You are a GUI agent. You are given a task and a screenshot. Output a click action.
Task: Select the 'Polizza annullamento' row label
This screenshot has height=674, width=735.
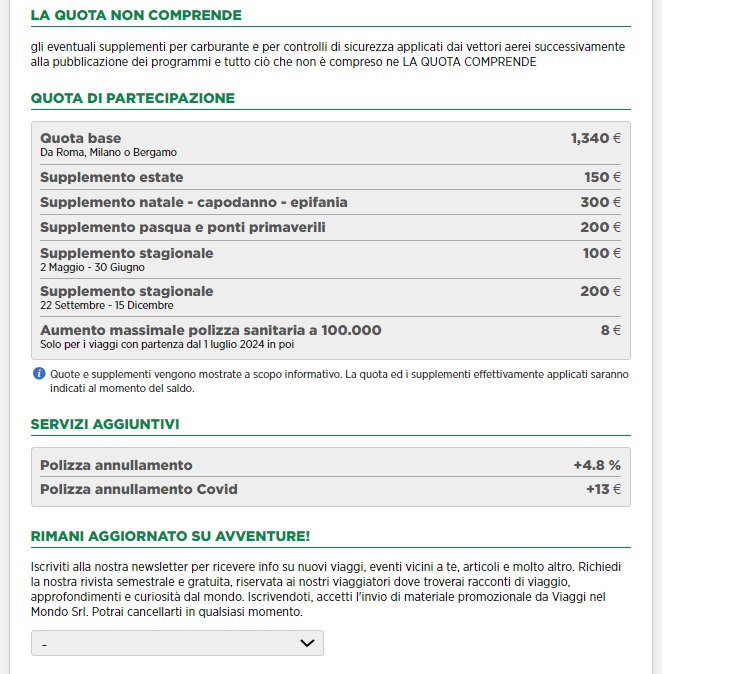pyautogui.click(x=116, y=465)
